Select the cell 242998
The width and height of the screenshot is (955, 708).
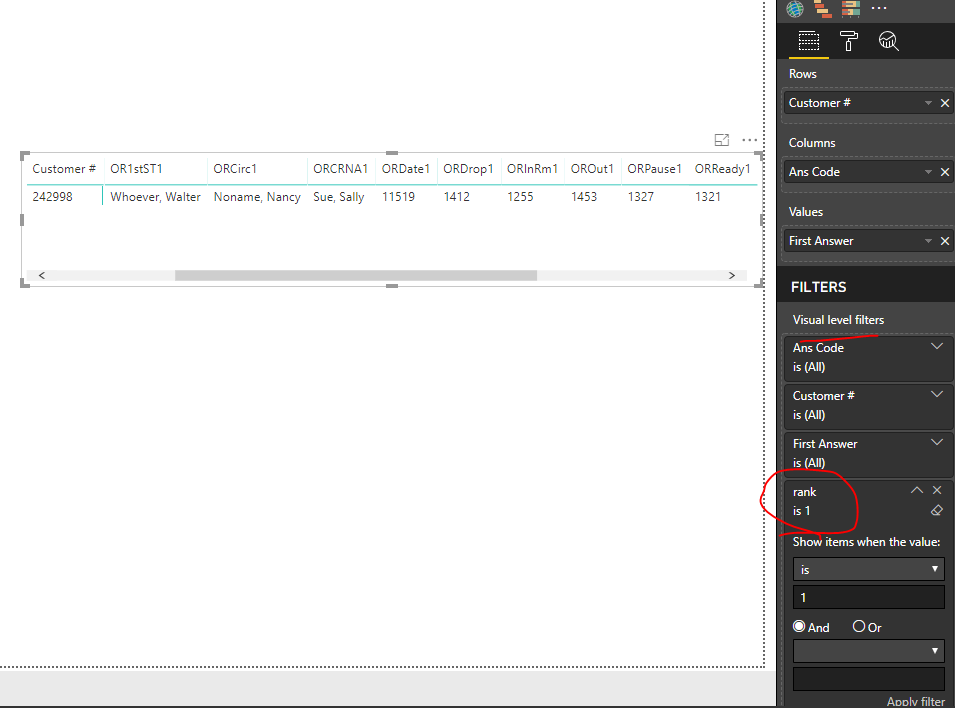[52, 197]
